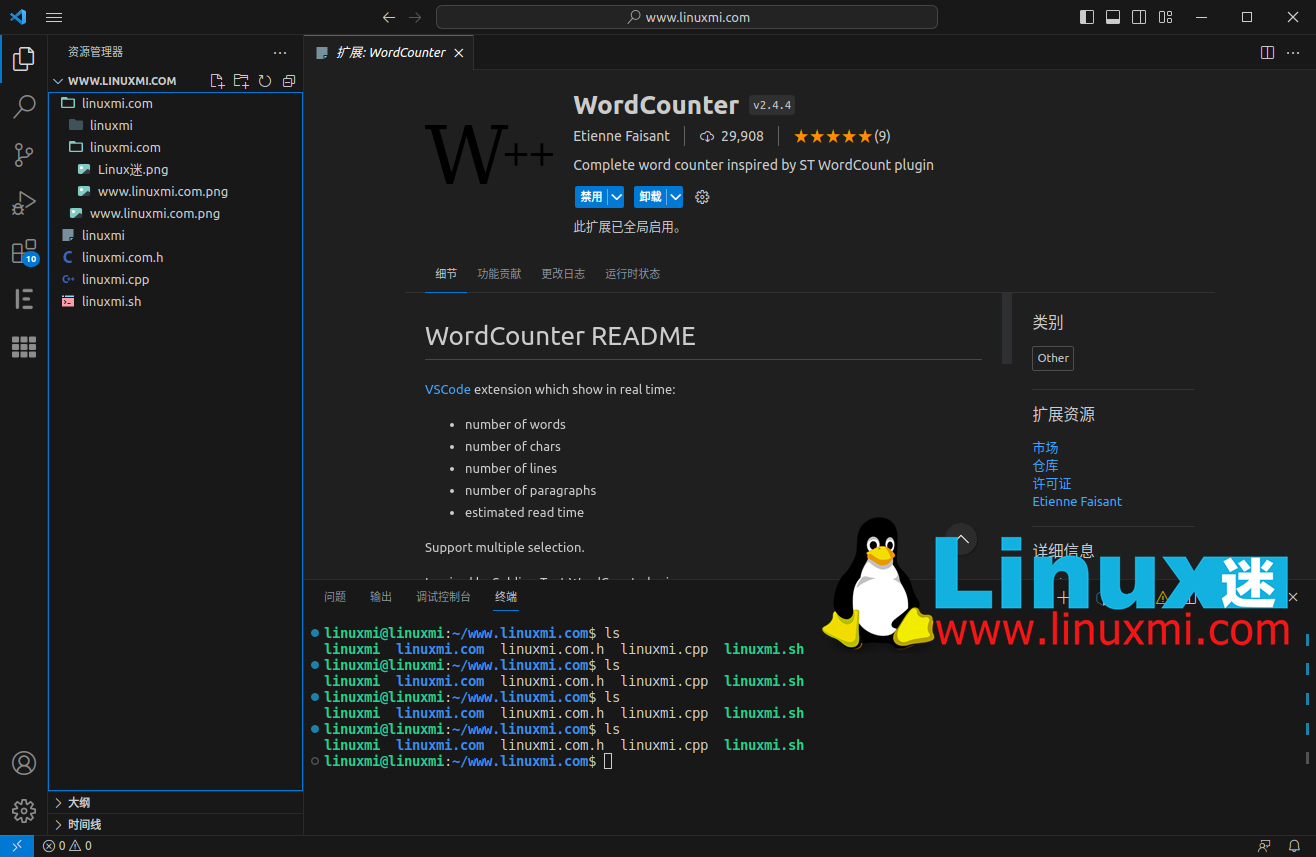Follow the VSCode link in README
The image size is (1316, 857).
pos(447,389)
